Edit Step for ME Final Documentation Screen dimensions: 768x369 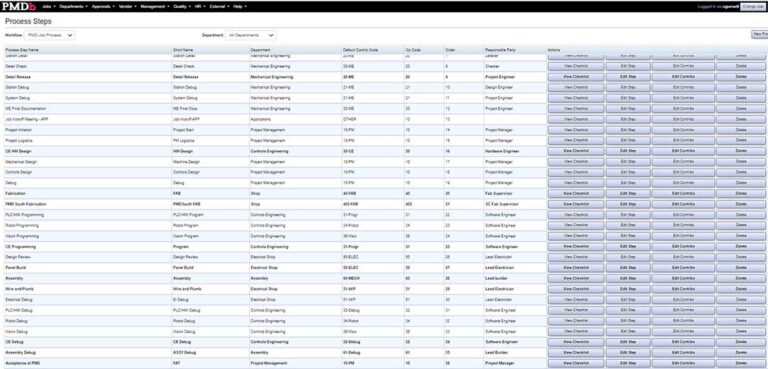click(x=628, y=109)
